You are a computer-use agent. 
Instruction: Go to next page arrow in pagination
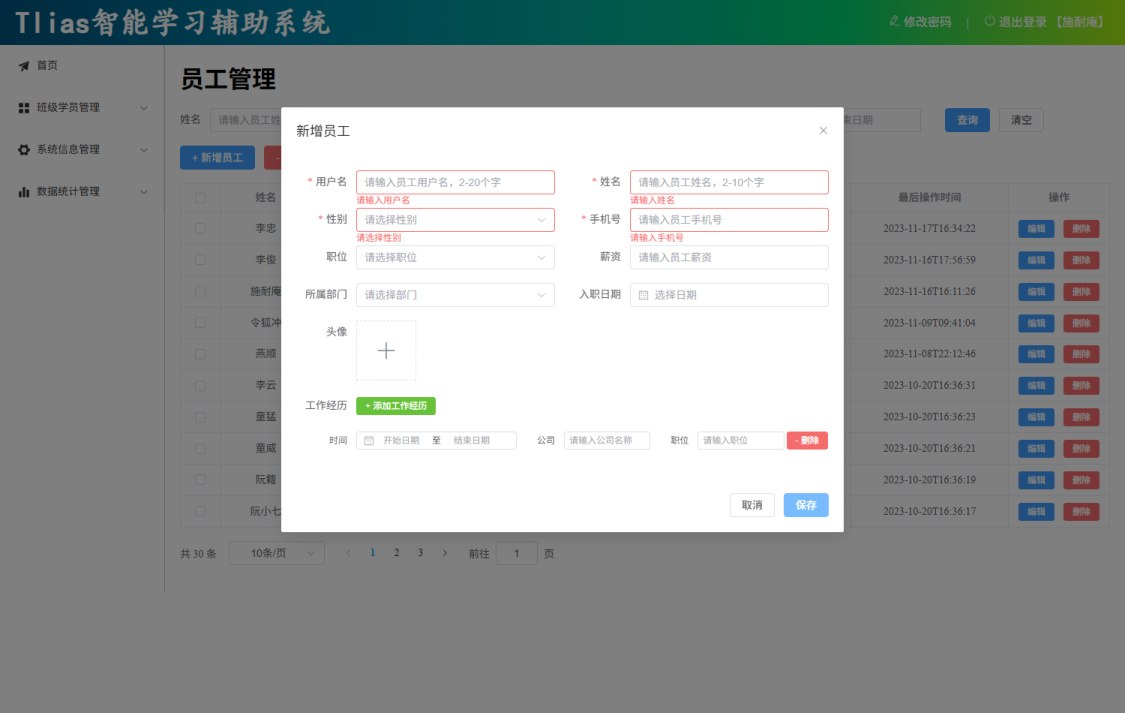tap(445, 553)
